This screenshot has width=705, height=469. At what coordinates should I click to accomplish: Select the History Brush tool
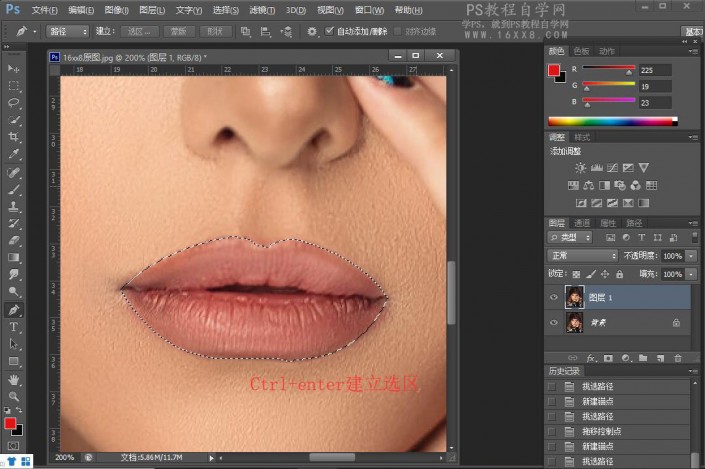point(13,223)
